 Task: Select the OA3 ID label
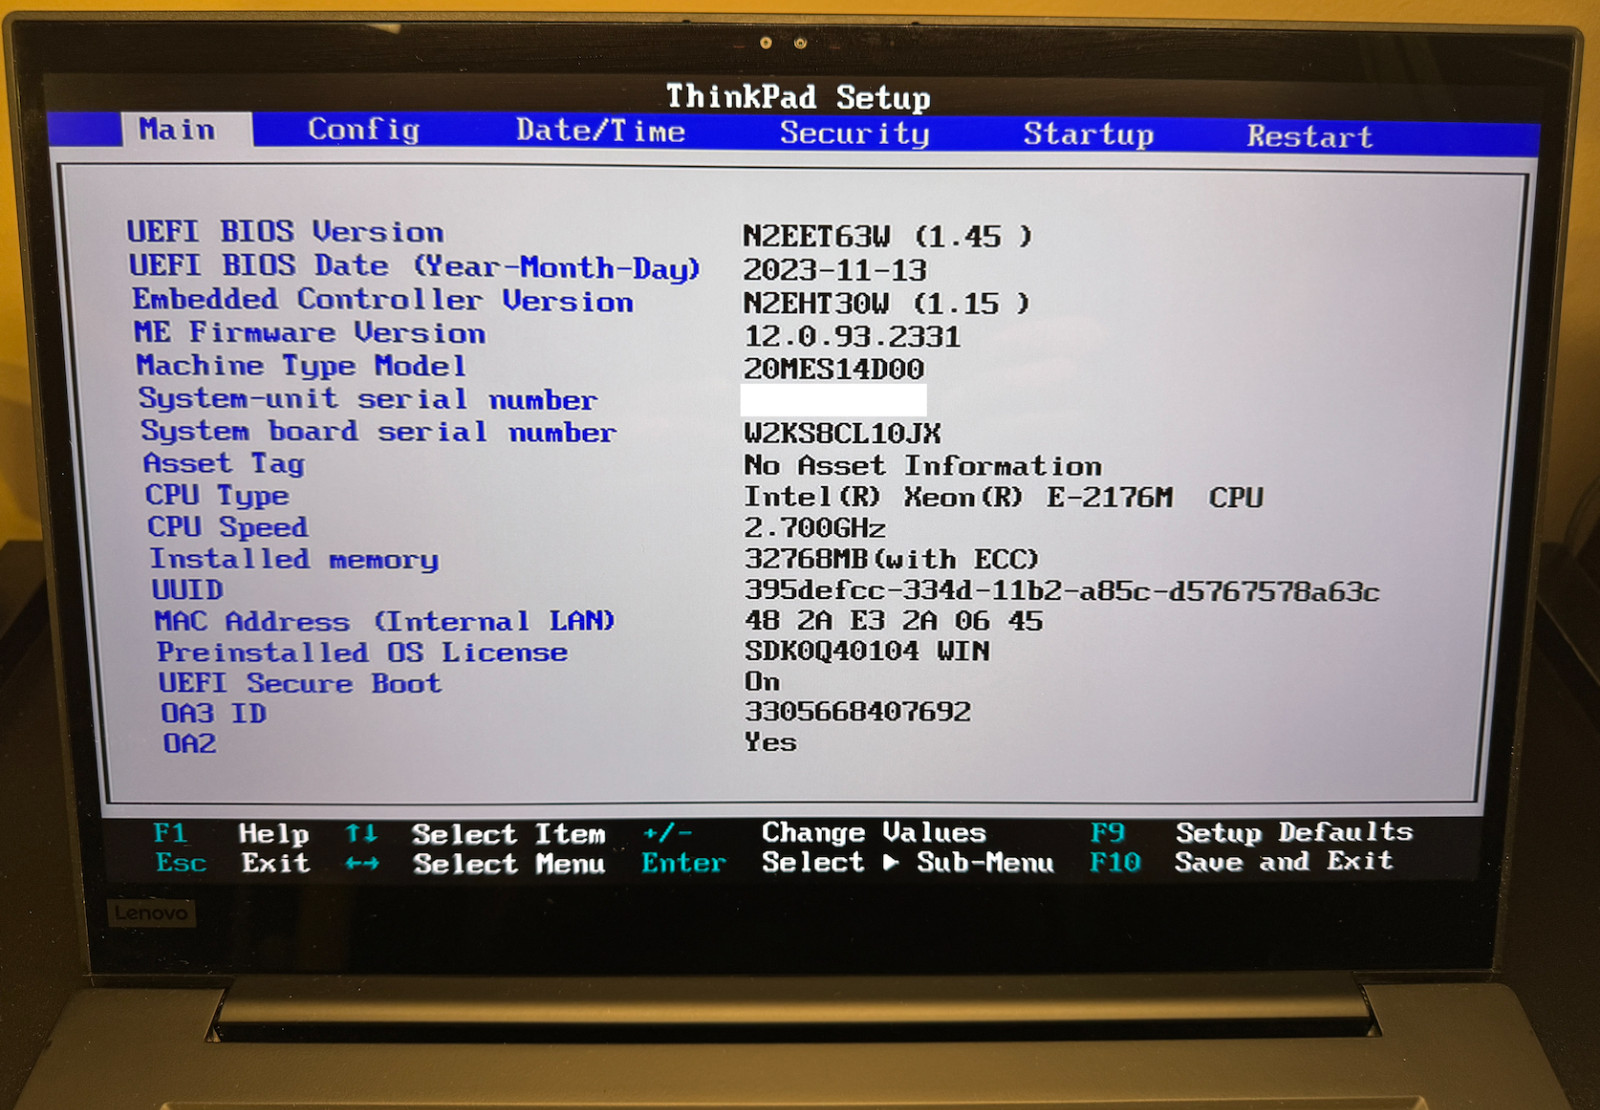(213, 713)
